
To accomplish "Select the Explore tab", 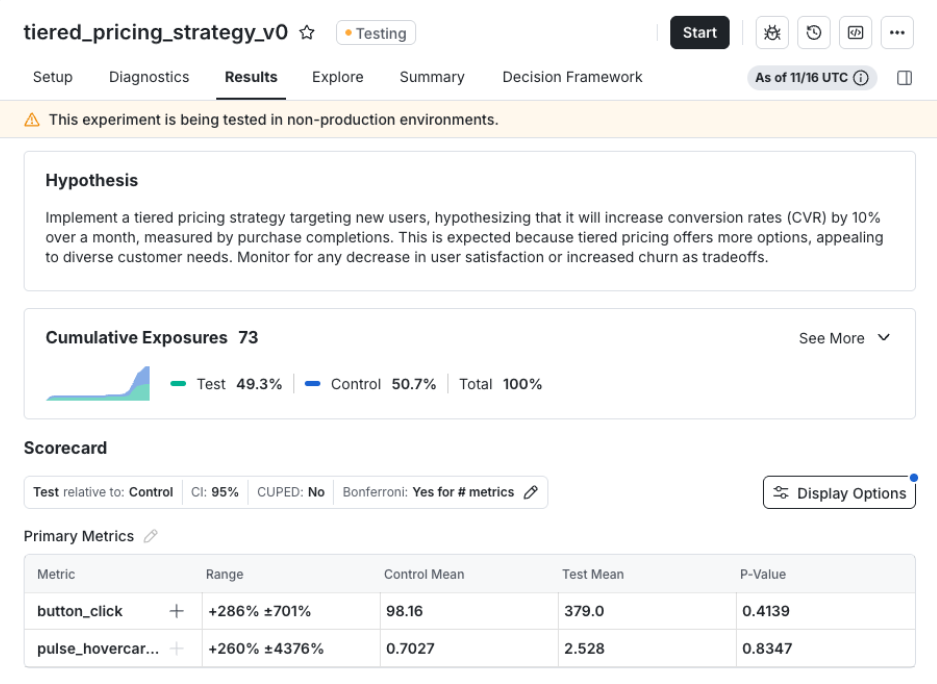I will 337,77.
